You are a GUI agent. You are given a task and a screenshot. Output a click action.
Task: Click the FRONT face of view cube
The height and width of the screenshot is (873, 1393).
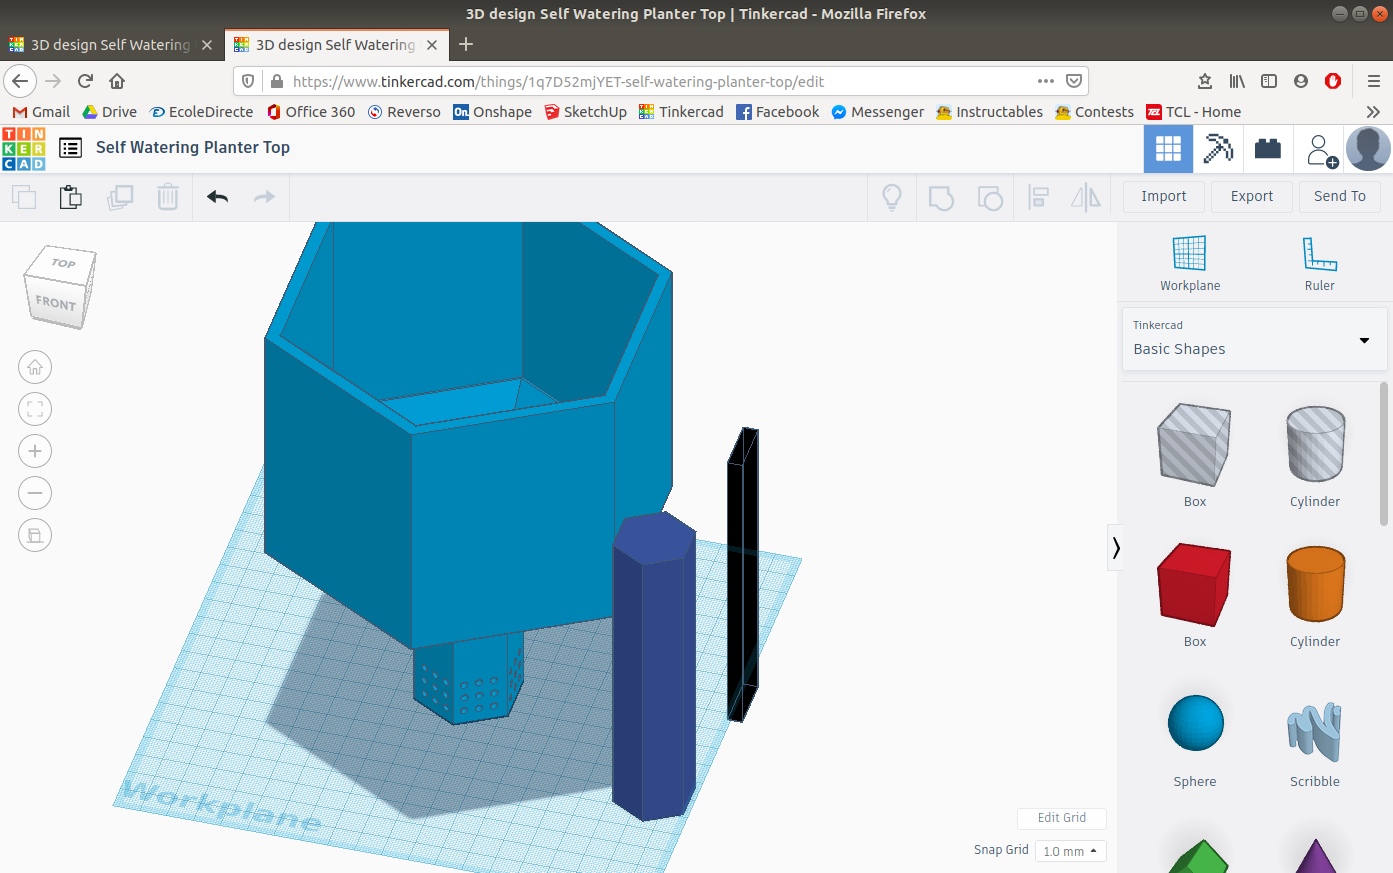pos(55,303)
